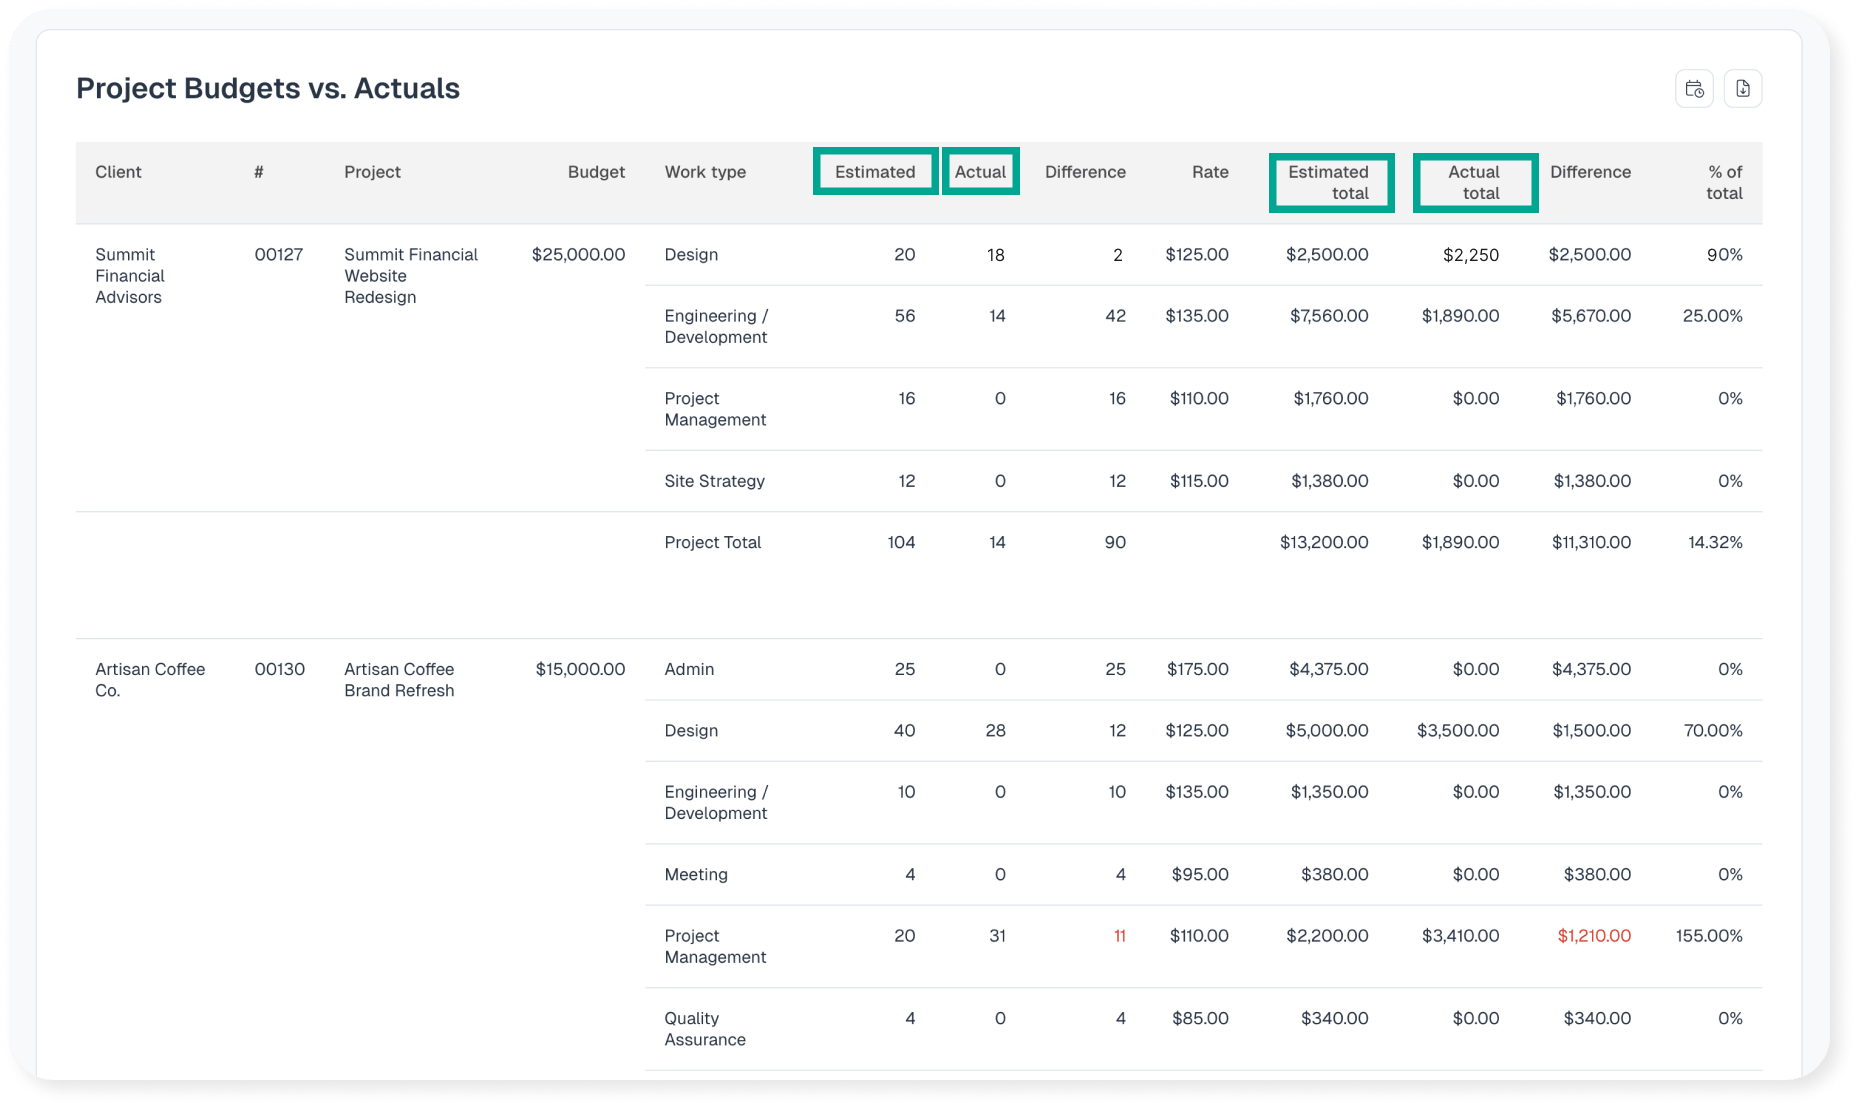Click the red $1,210.00 difference value
1857x1107 pixels.
tap(1594, 936)
